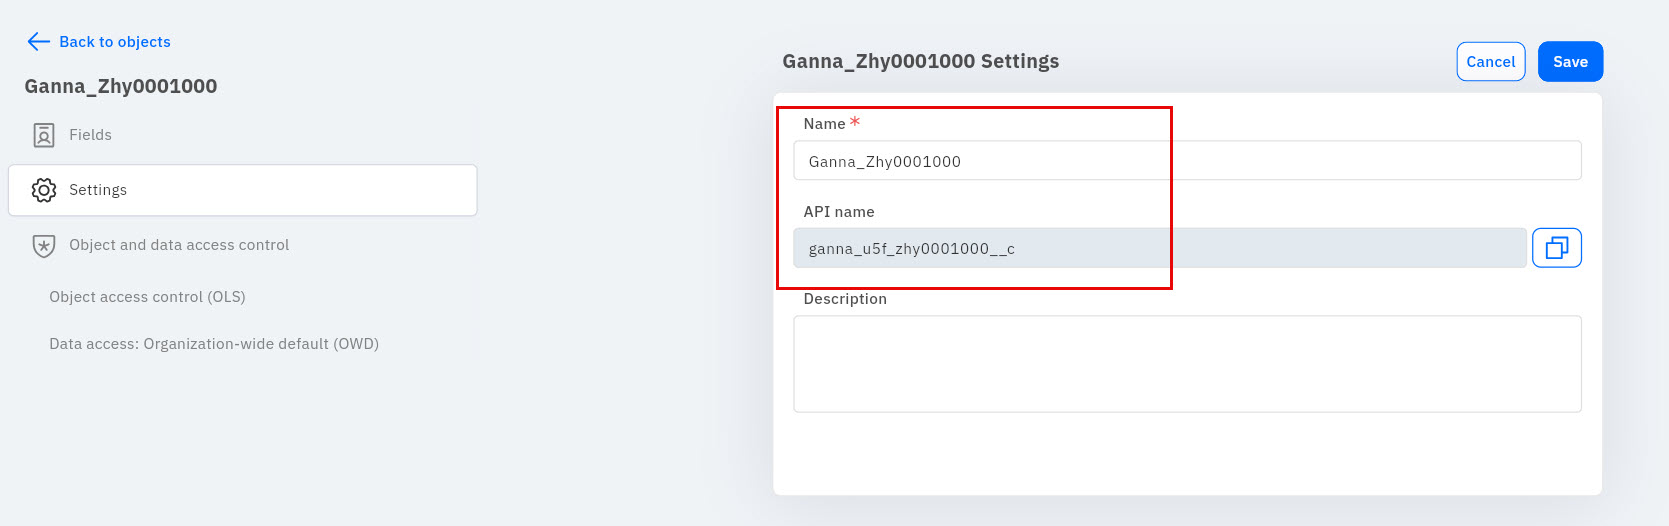Click the Fields contact-card icon
1669x526 pixels.
point(44,135)
